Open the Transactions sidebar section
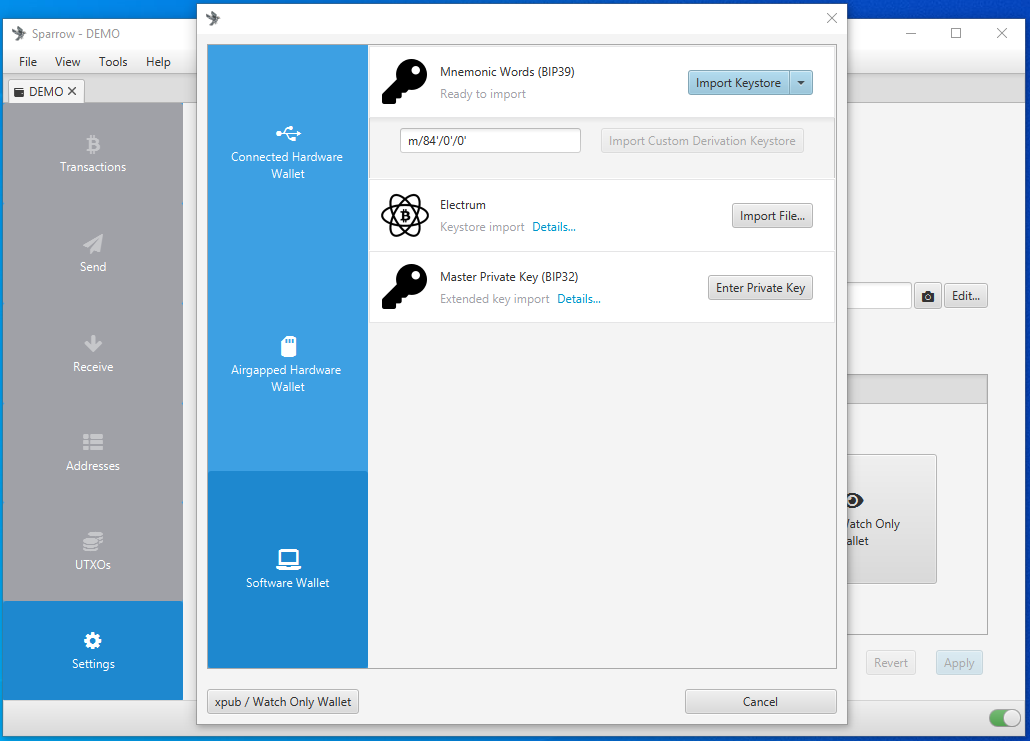Image resolution: width=1030 pixels, height=741 pixels. tap(93, 154)
